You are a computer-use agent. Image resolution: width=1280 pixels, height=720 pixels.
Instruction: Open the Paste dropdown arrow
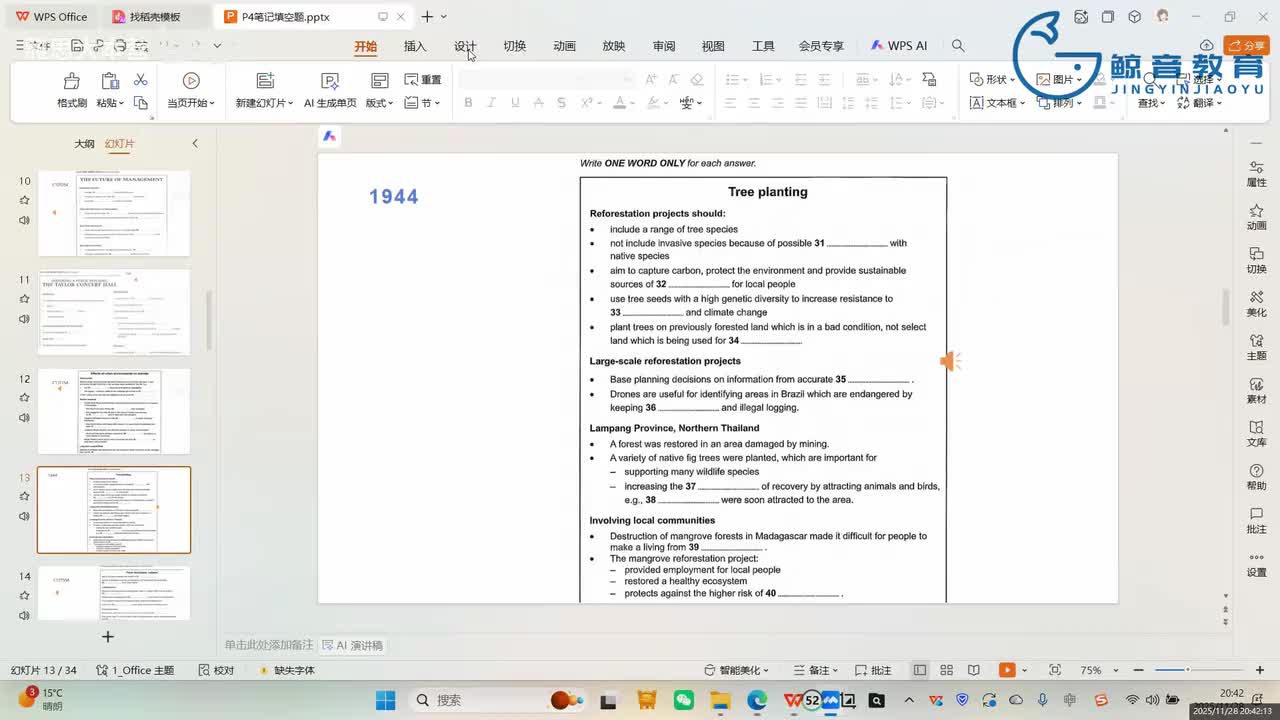[x=123, y=104]
